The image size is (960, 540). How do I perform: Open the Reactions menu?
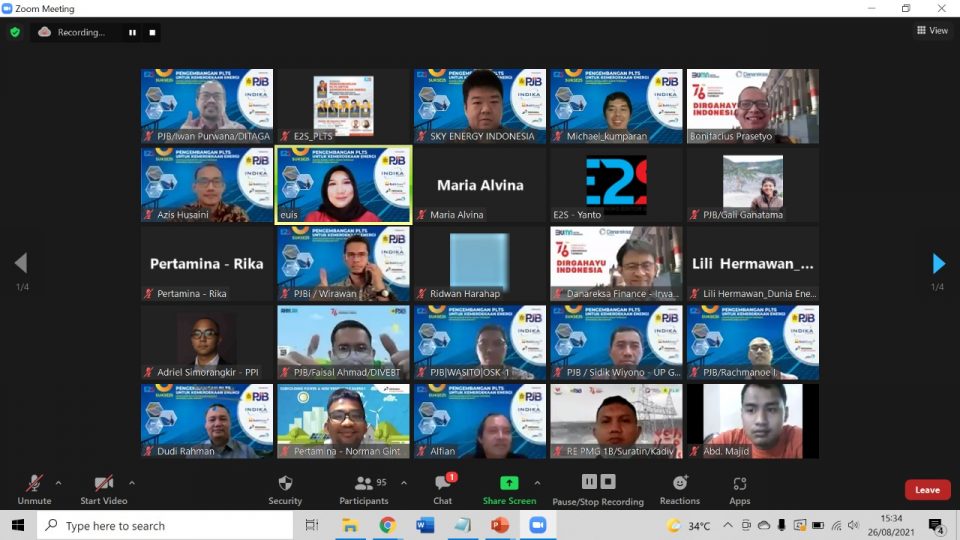(x=680, y=488)
